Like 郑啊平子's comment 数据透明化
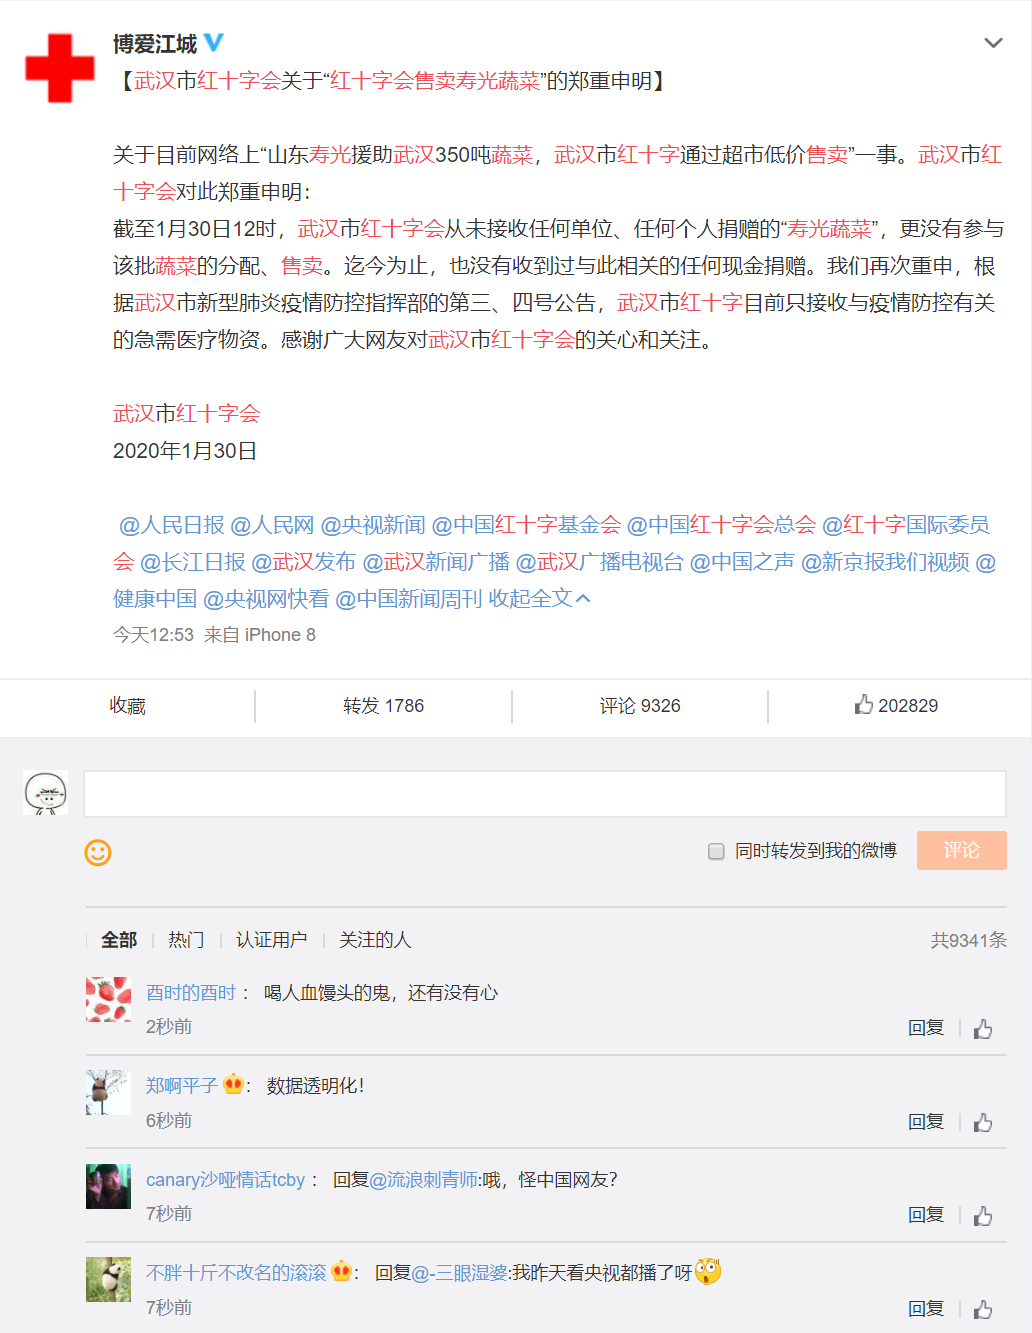Image resolution: width=1032 pixels, height=1333 pixels. coord(983,1122)
